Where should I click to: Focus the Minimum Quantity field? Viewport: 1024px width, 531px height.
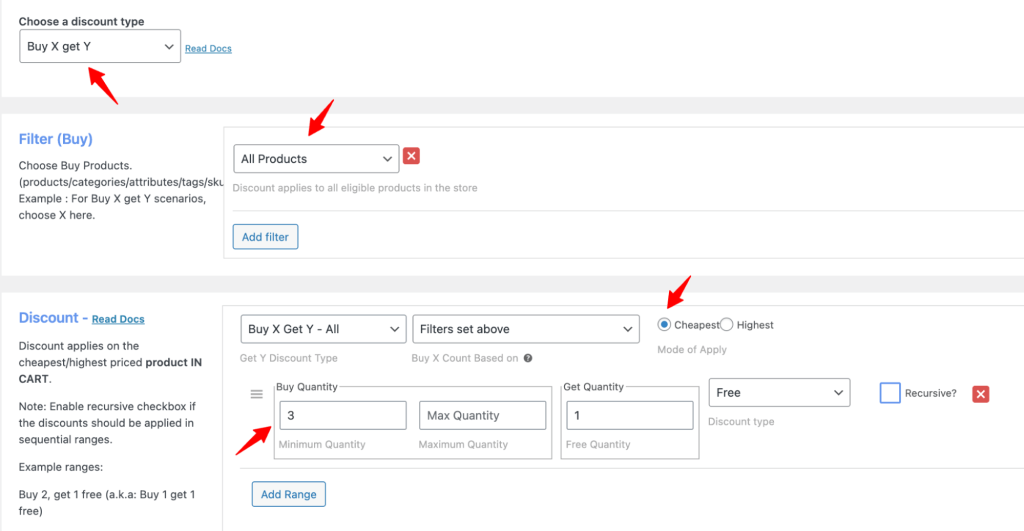pos(343,415)
